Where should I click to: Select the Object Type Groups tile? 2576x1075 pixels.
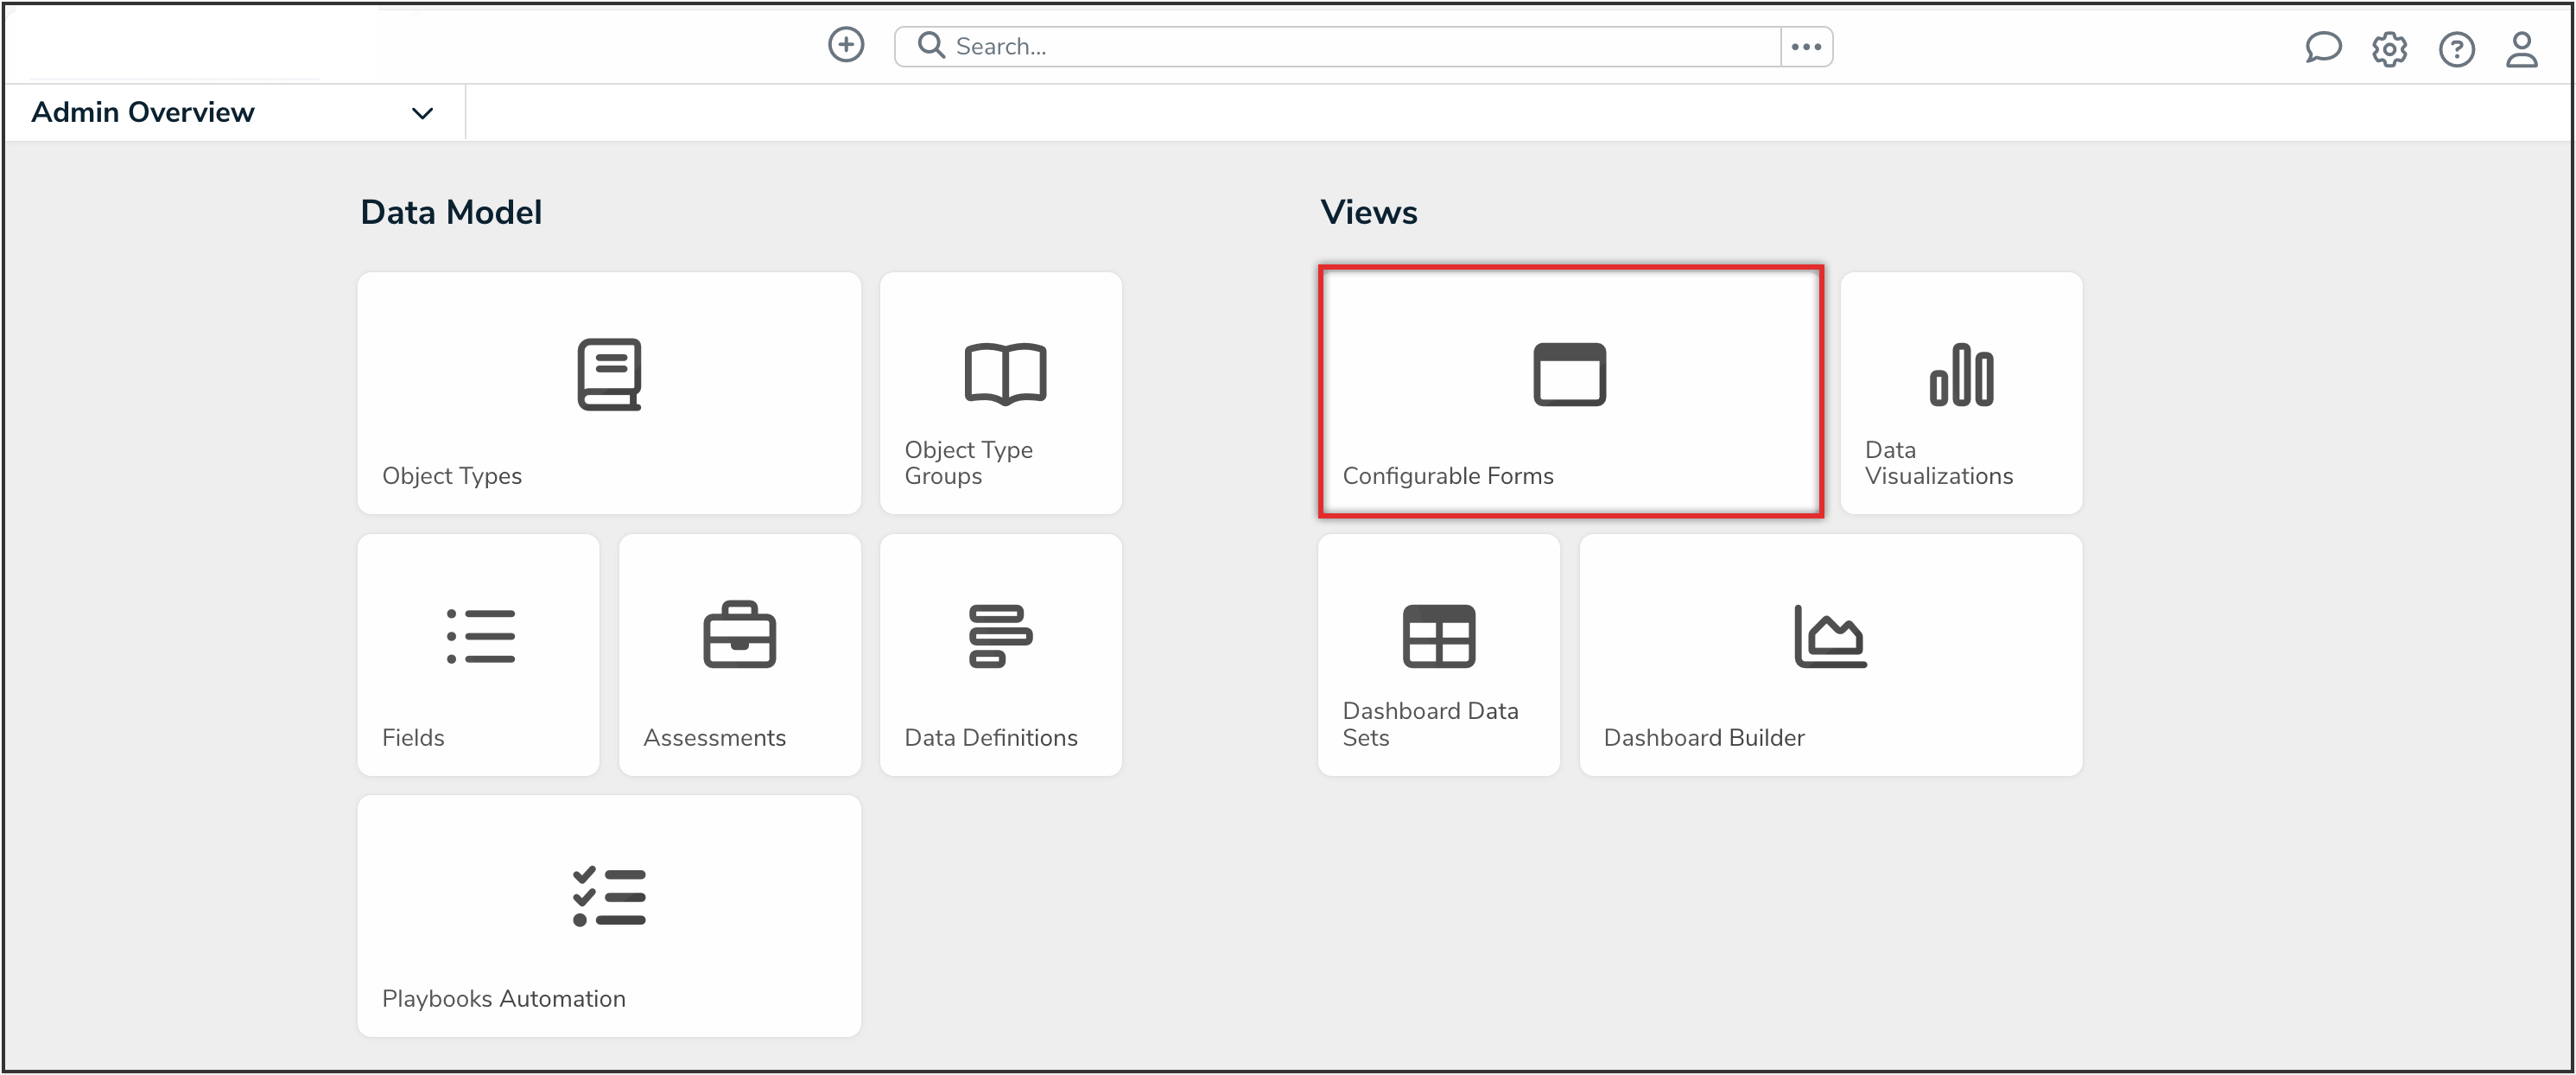1000,393
